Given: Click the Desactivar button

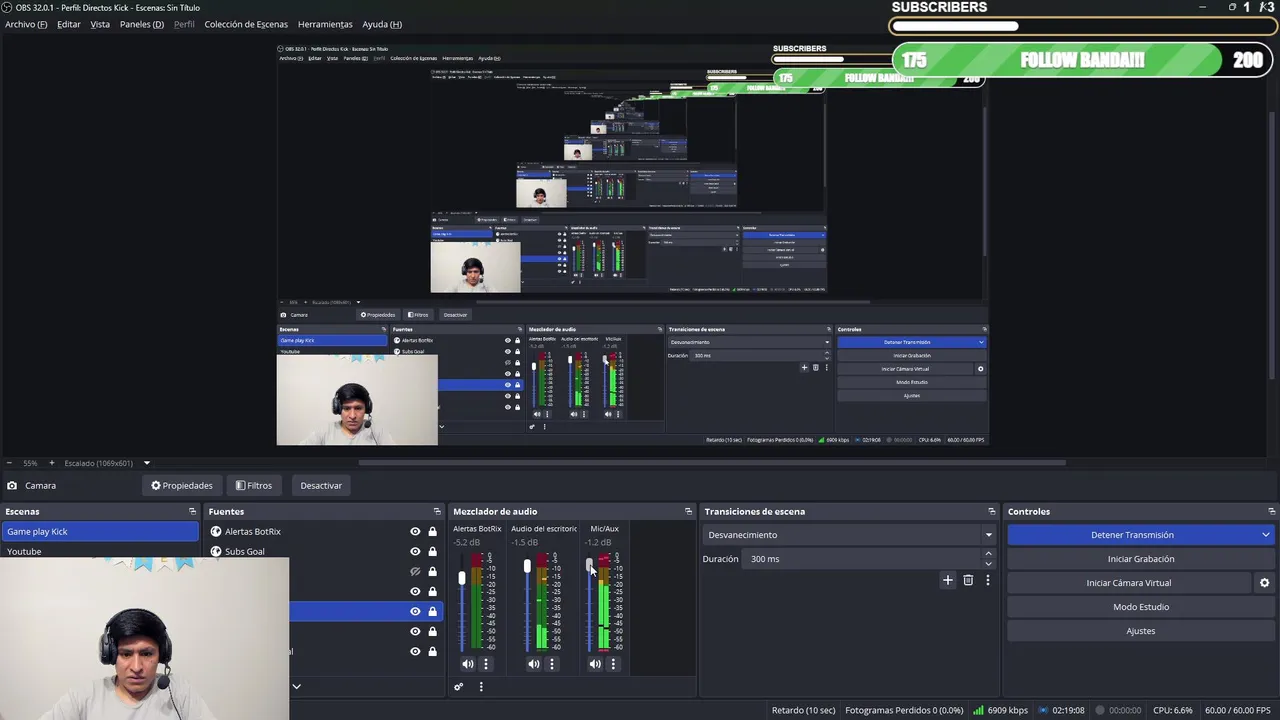Looking at the screenshot, I should tap(321, 485).
